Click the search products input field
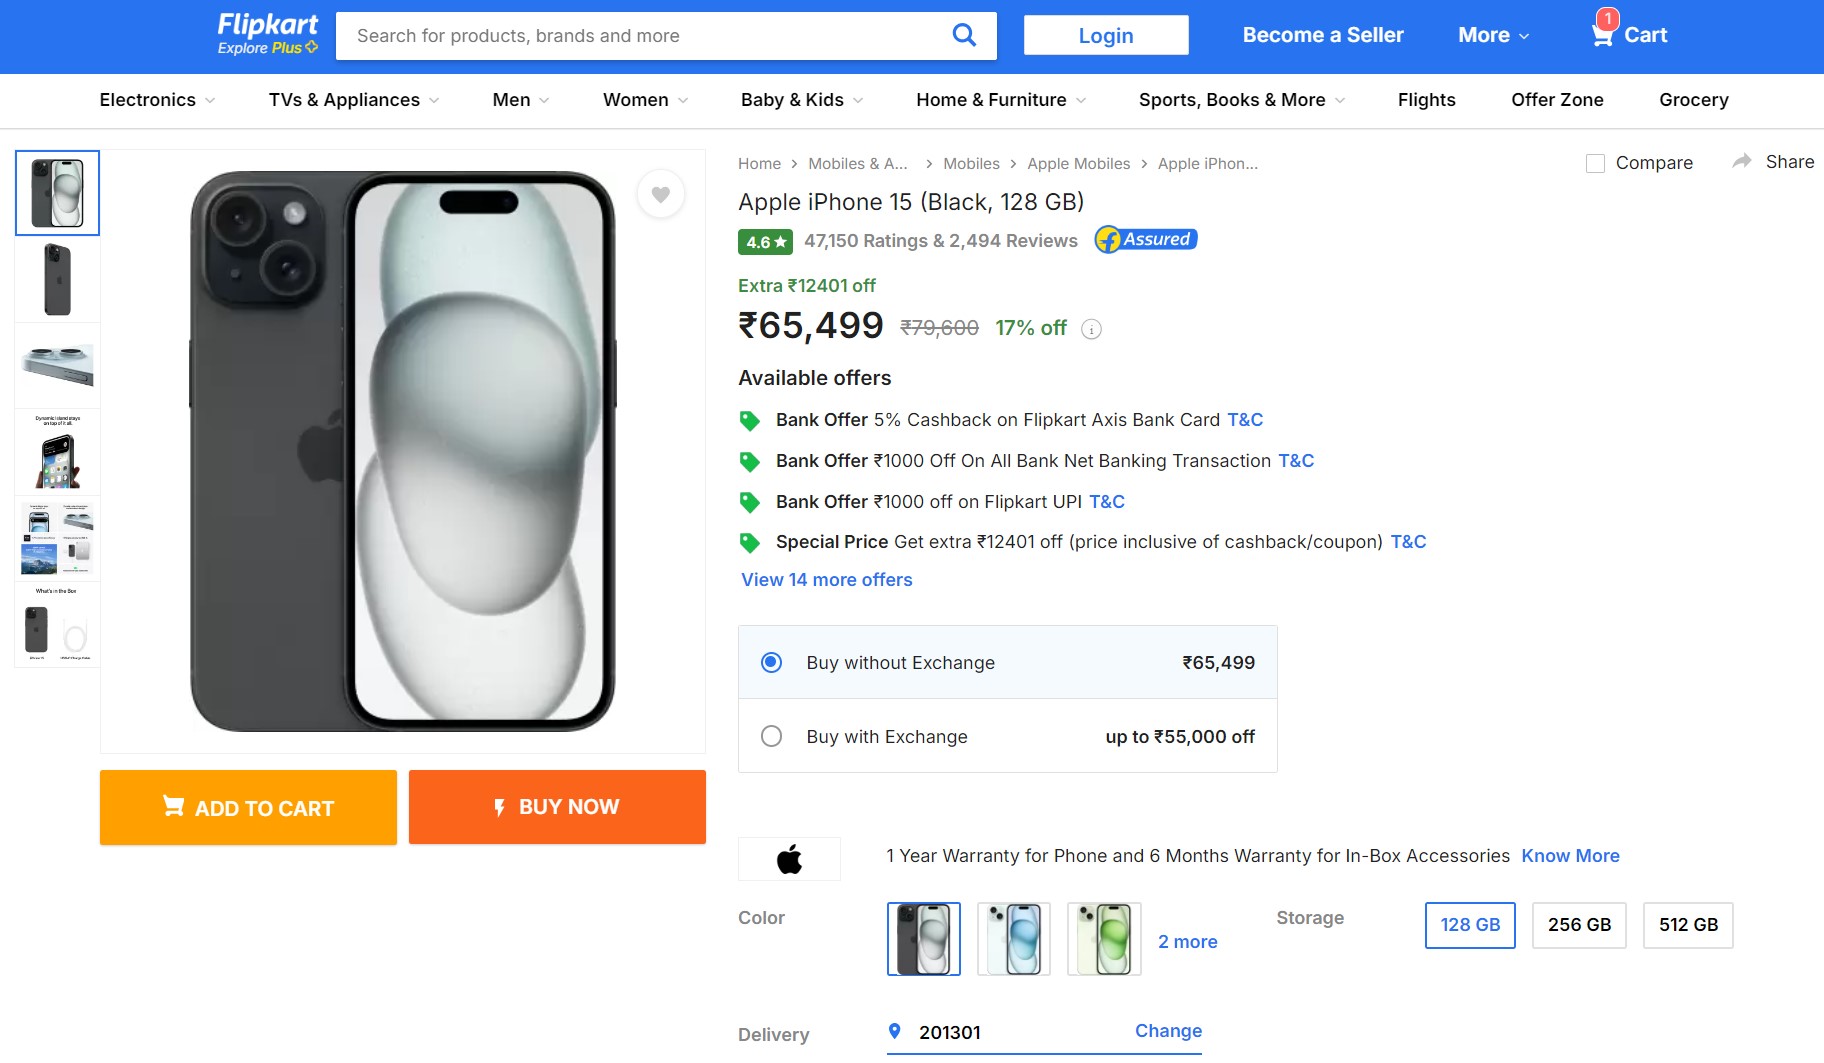The width and height of the screenshot is (1824, 1063). (x=640, y=36)
